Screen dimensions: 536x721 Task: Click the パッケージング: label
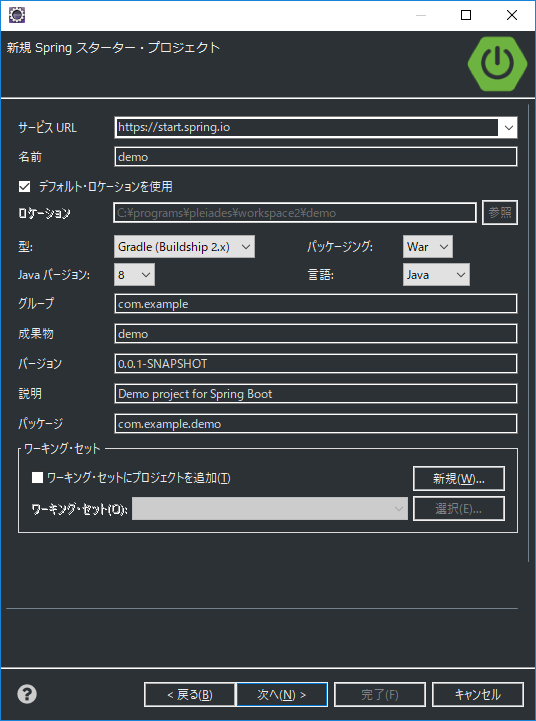pyautogui.click(x=340, y=247)
